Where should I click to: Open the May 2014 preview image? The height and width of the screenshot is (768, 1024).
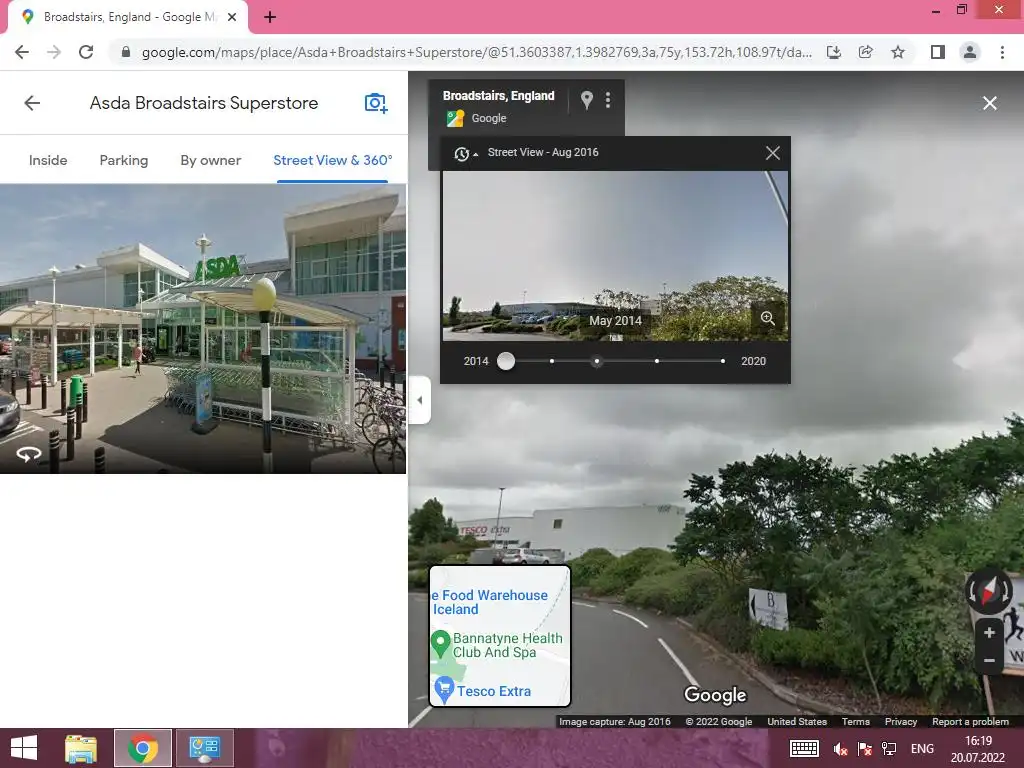point(615,256)
